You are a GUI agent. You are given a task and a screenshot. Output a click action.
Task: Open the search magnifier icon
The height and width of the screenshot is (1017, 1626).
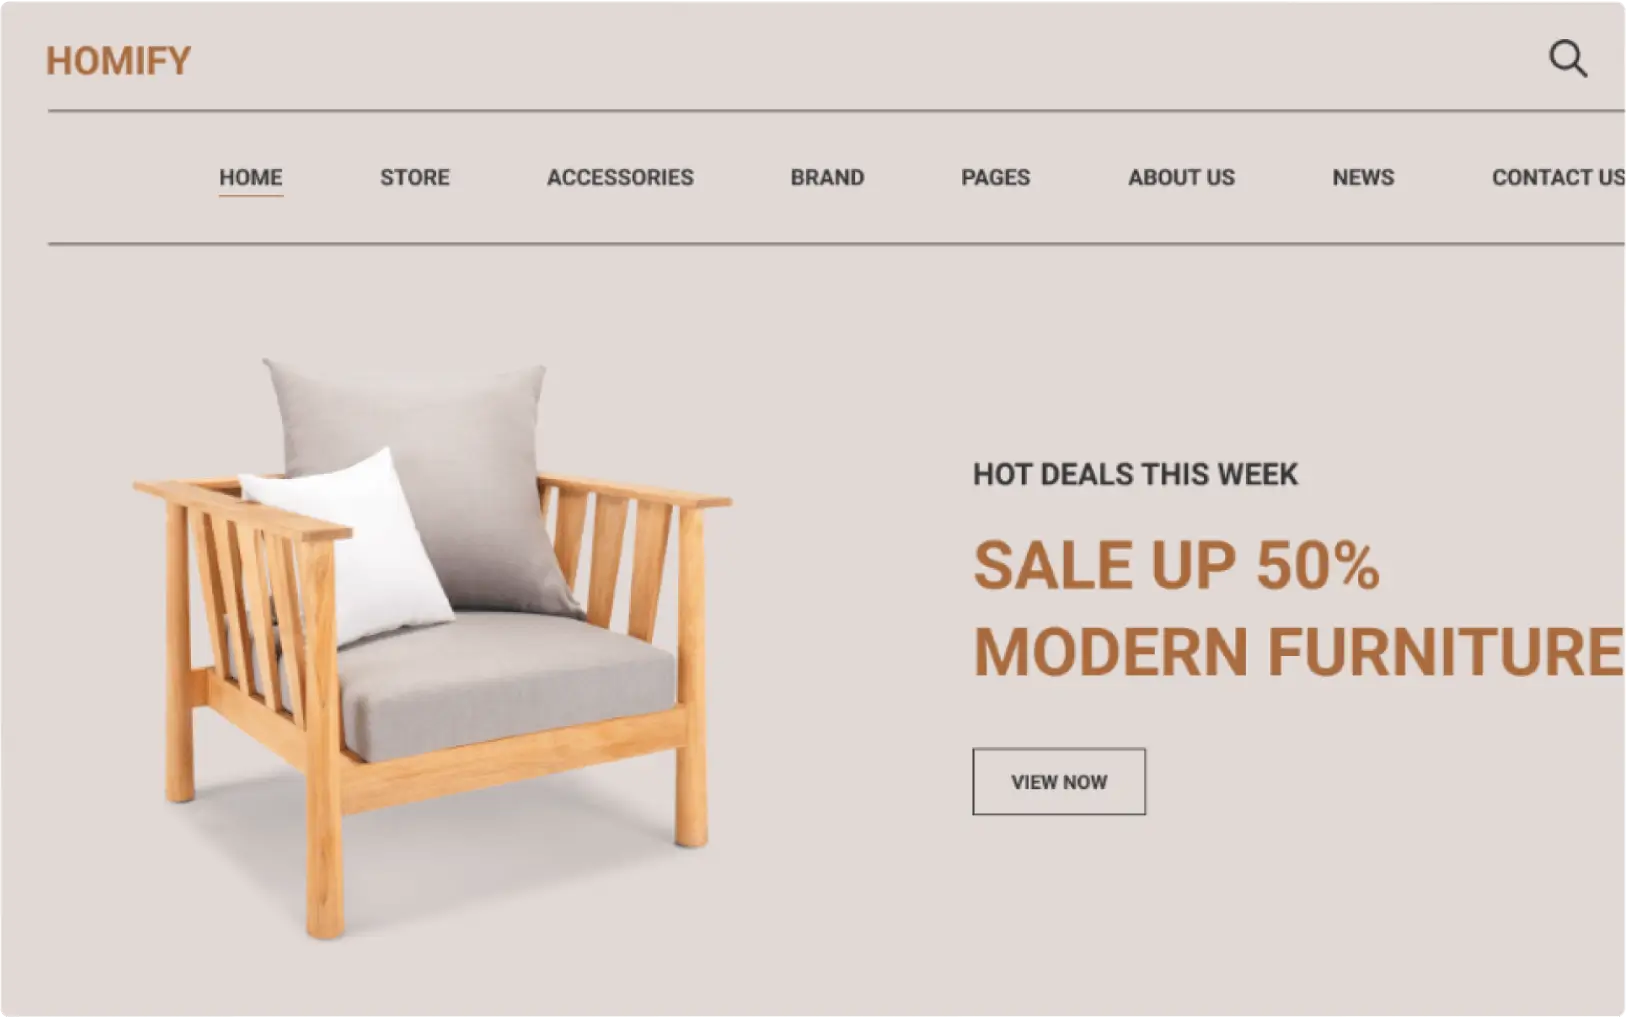pyautogui.click(x=1567, y=58)
